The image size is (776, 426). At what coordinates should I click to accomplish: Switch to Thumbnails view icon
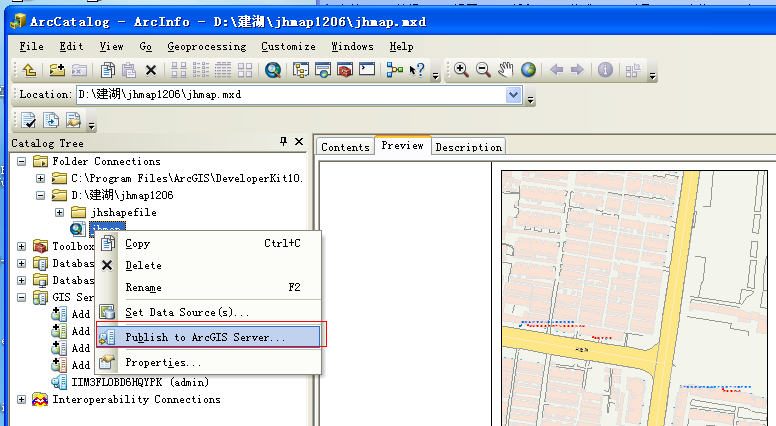[x=245, y=70]
